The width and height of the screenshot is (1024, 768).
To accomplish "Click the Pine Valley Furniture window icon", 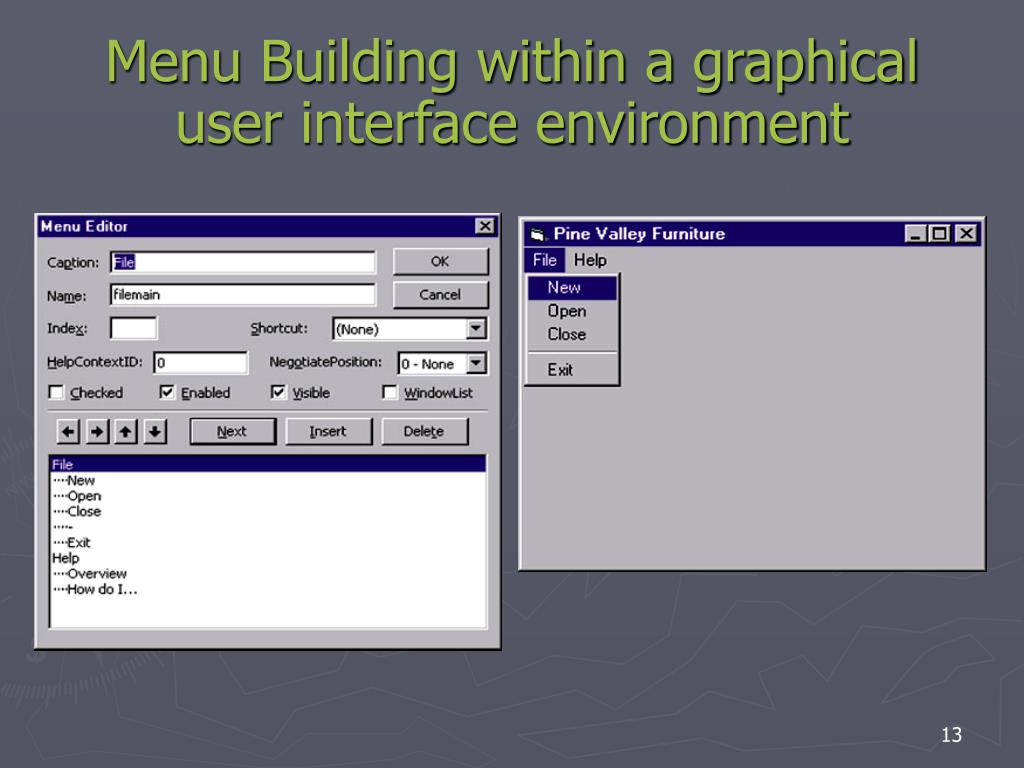I will coord(537,234).
